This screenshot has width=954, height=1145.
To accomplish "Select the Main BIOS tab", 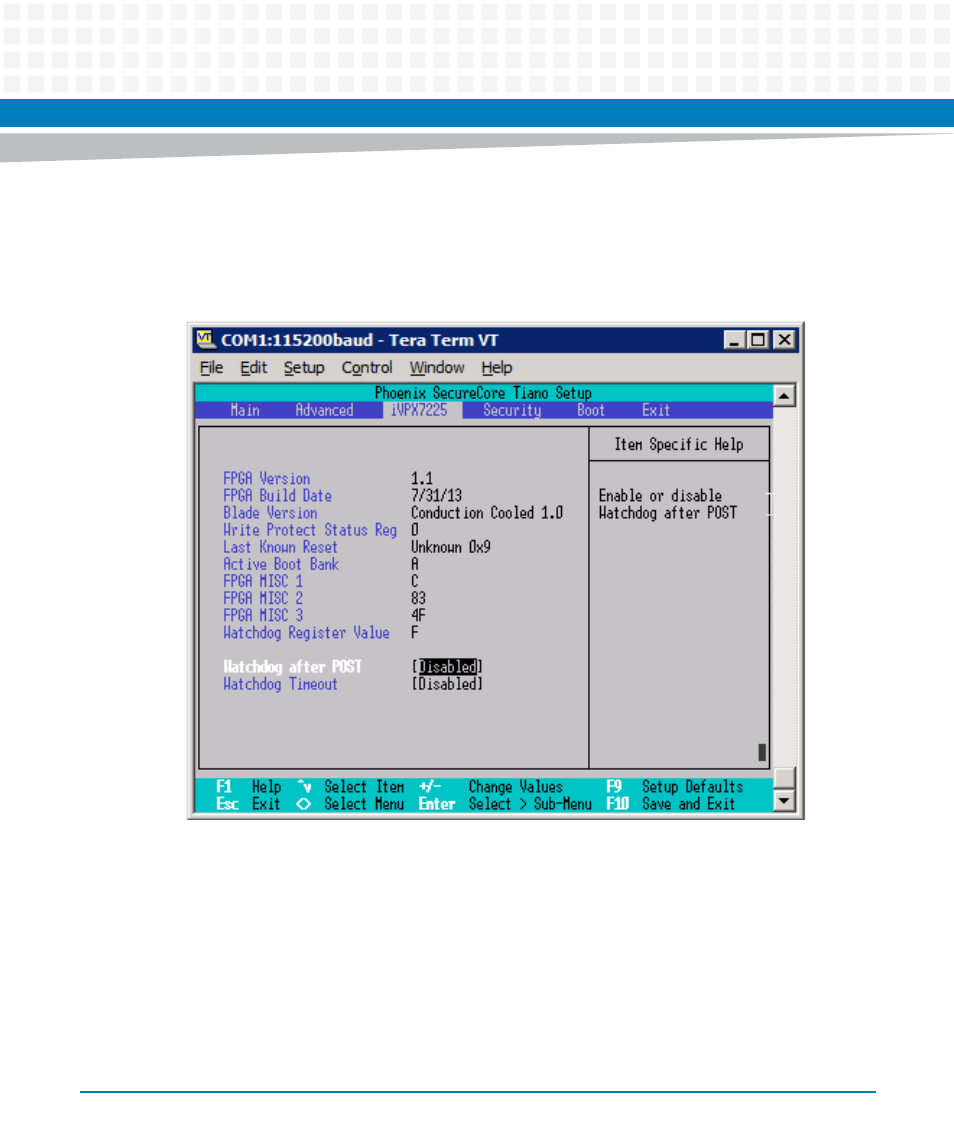I will coord(245,410).
